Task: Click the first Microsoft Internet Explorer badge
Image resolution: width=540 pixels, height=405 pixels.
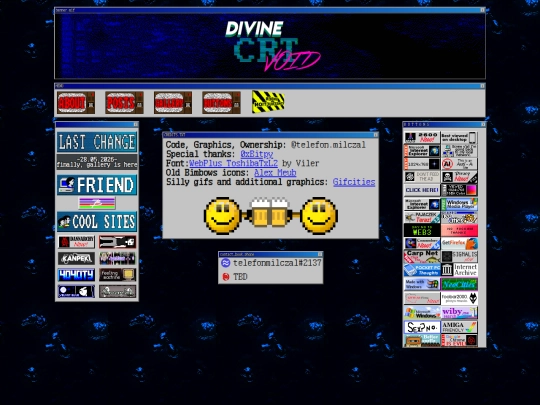Action: pyautogui.click(x=422, y=150)
